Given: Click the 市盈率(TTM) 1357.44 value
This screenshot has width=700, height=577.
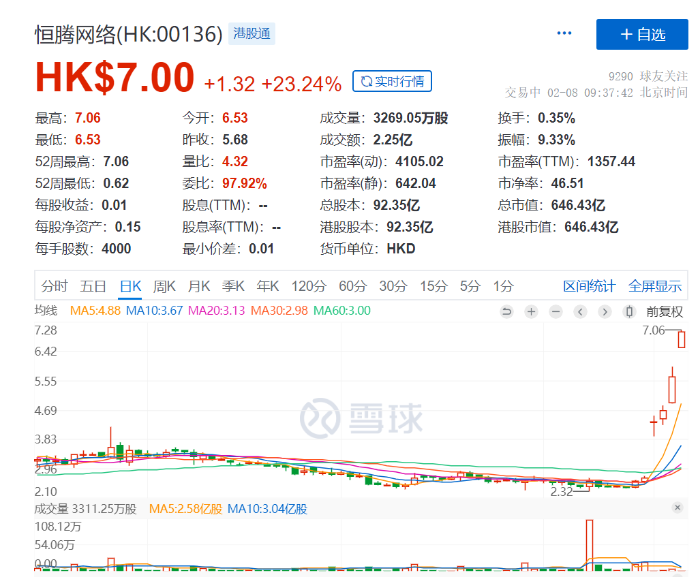Looking at the screenshot, I should (x=611, y=162).
